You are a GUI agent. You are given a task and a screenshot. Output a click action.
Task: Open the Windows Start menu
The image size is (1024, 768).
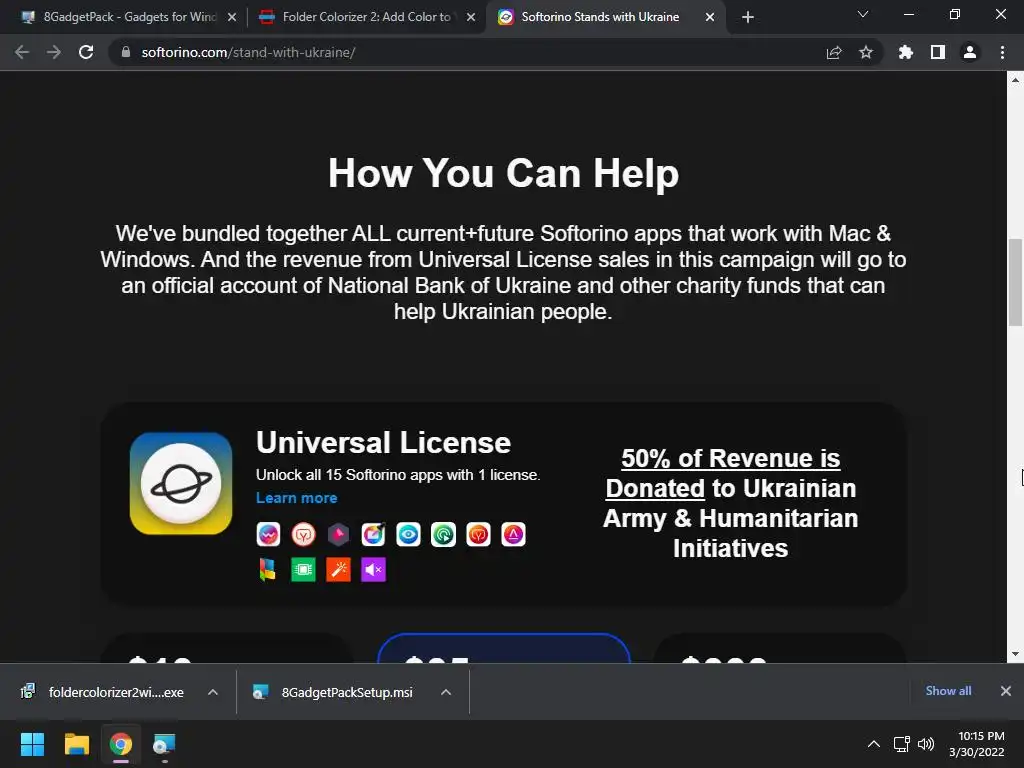[32, 744]
